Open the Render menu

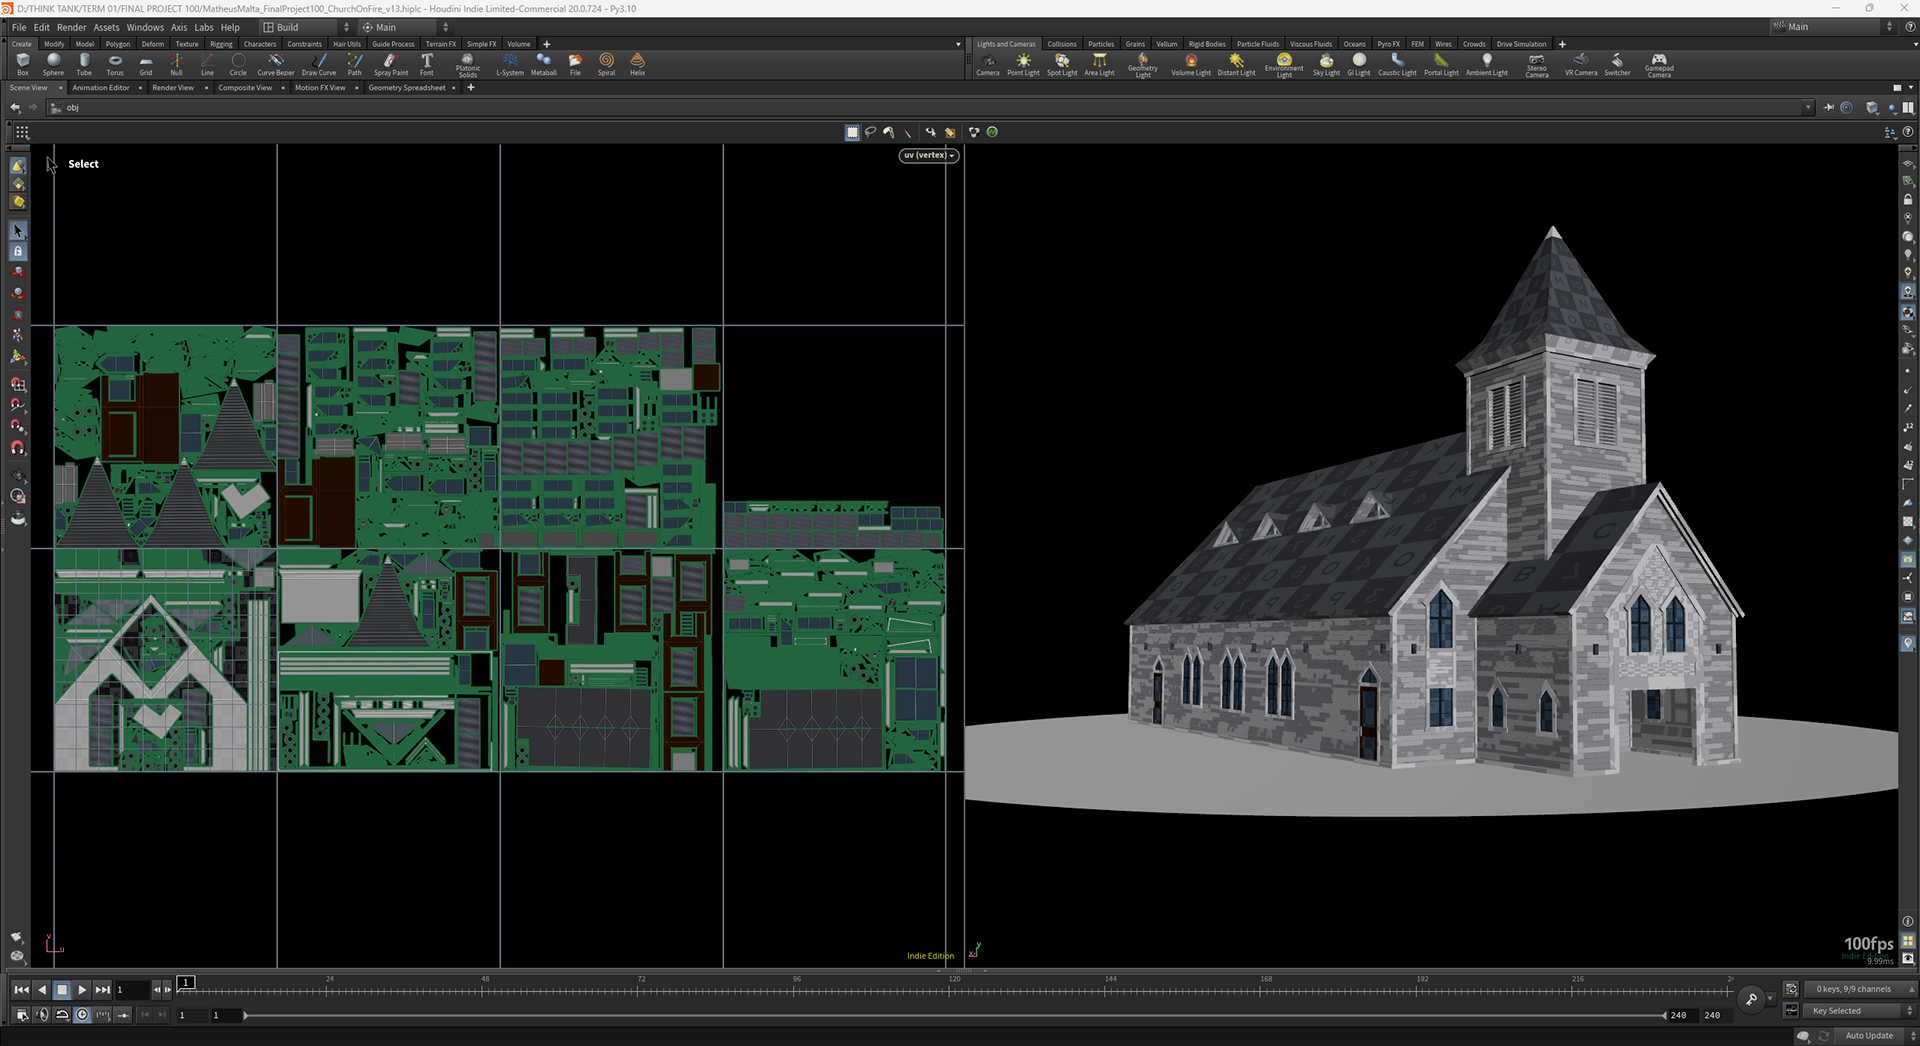coord(71,27)
